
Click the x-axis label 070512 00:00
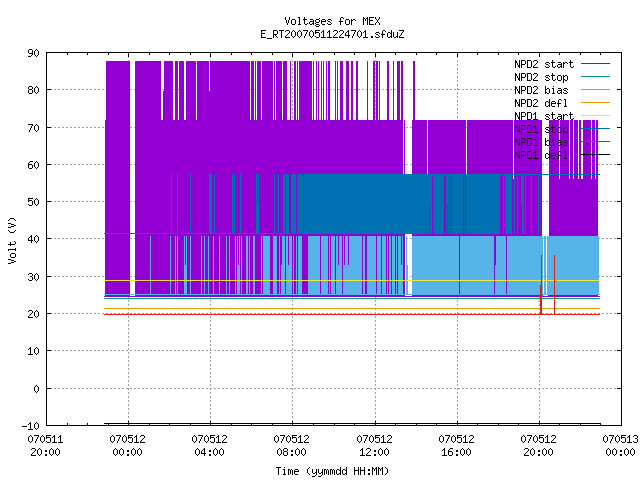[x=127, y=446]
